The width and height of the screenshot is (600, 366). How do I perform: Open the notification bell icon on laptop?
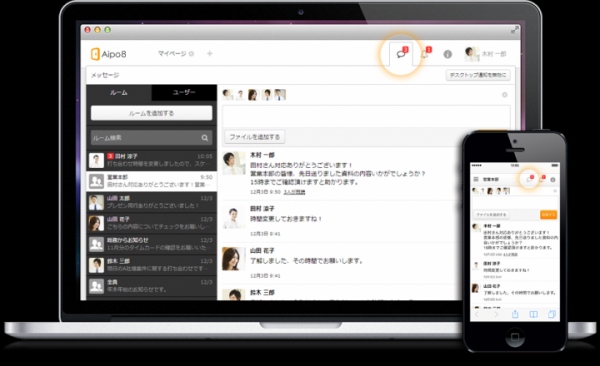click(424, 54)
